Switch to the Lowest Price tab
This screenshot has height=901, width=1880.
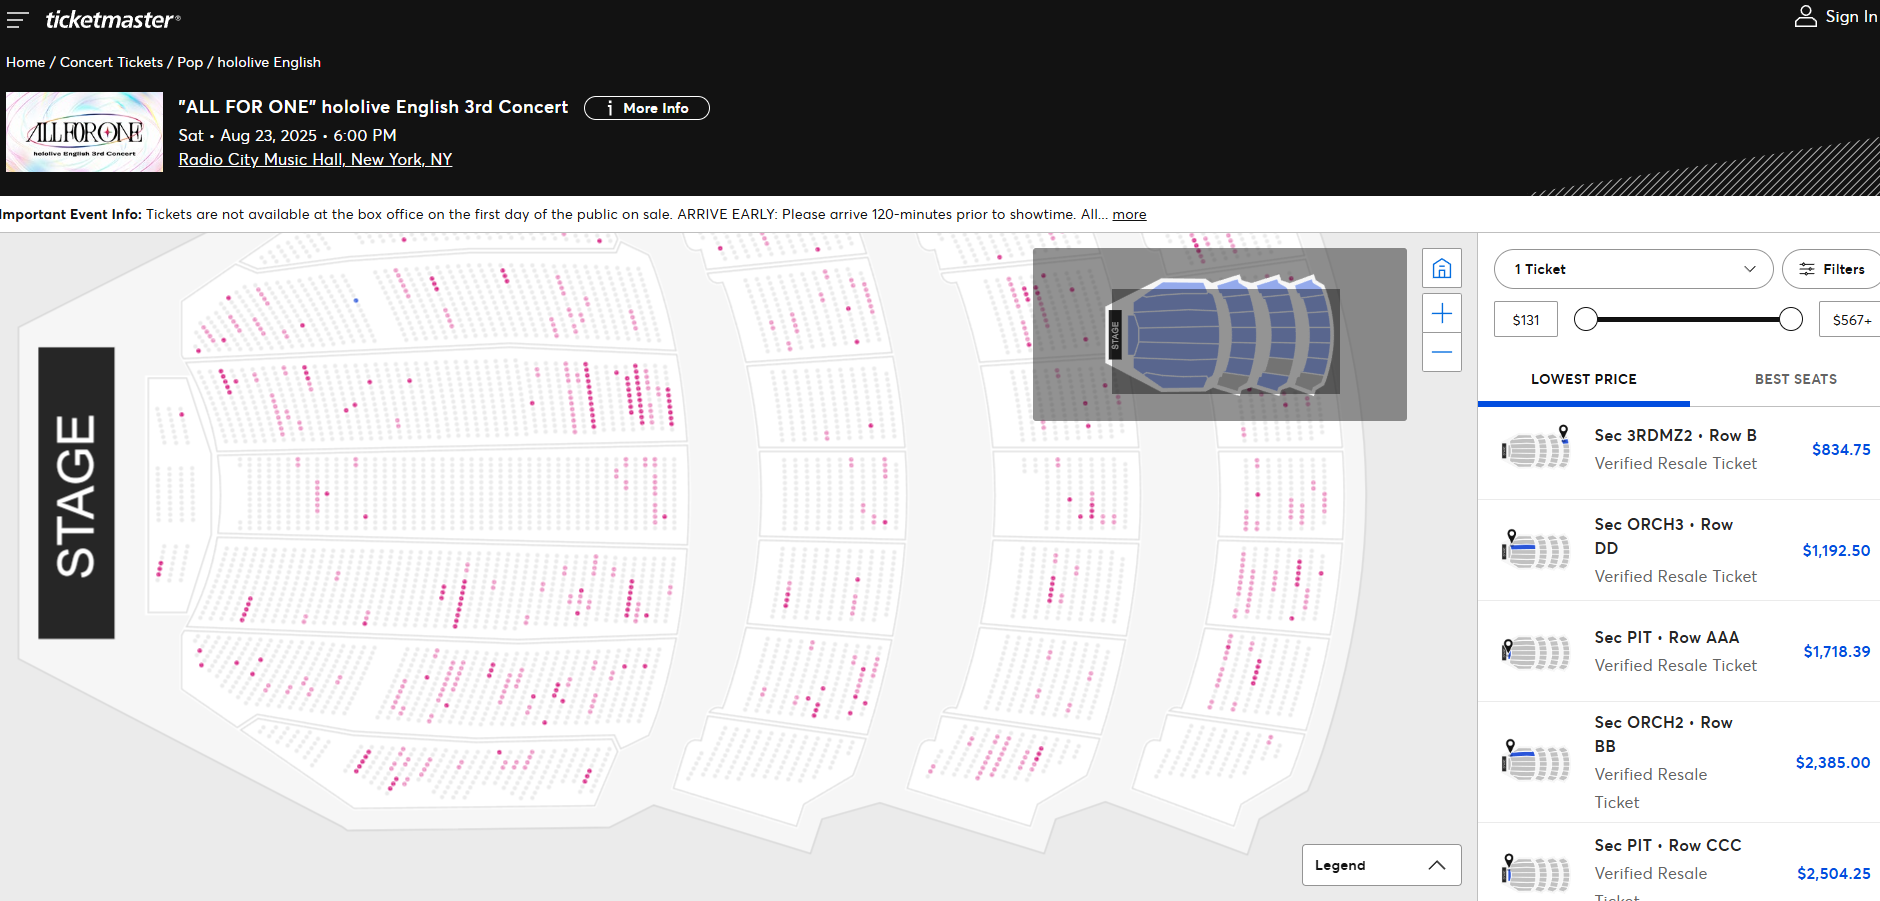[1583, 379]
